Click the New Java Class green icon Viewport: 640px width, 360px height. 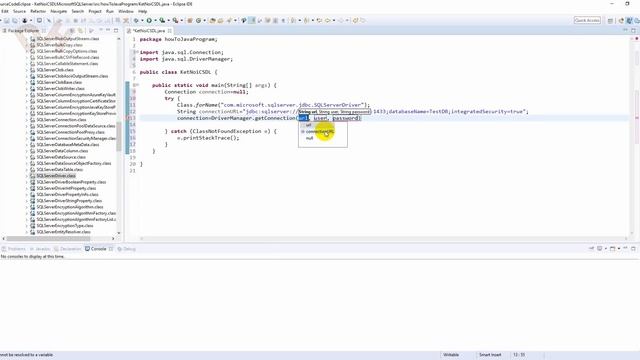(198, 20)
